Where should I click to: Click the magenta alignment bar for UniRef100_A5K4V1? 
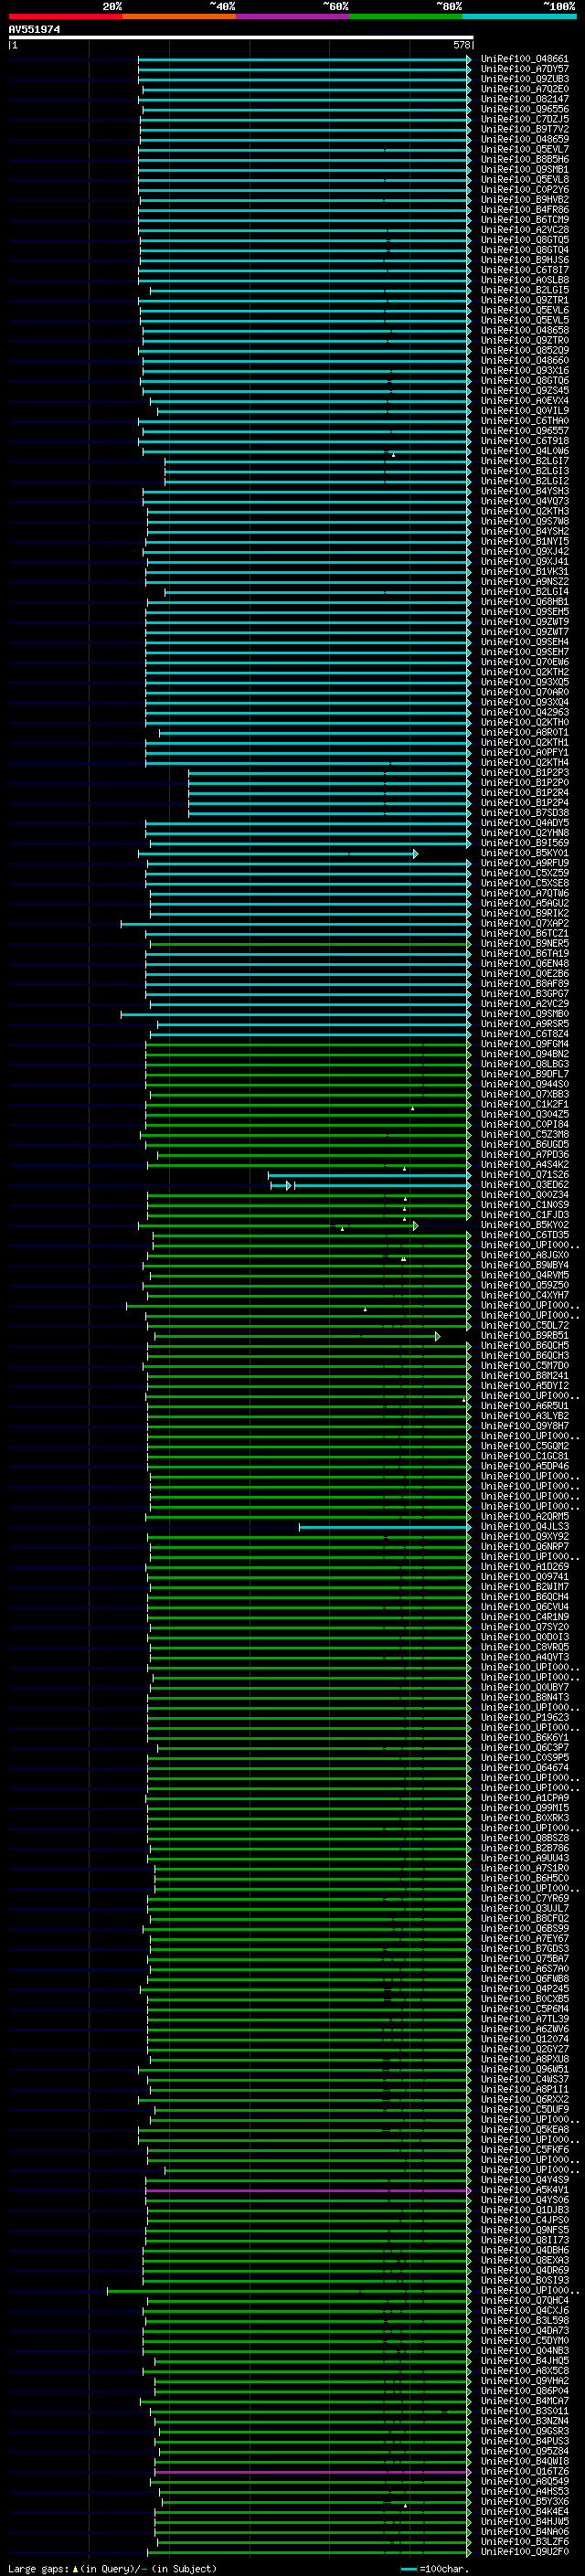click(x=308, y=2190)
